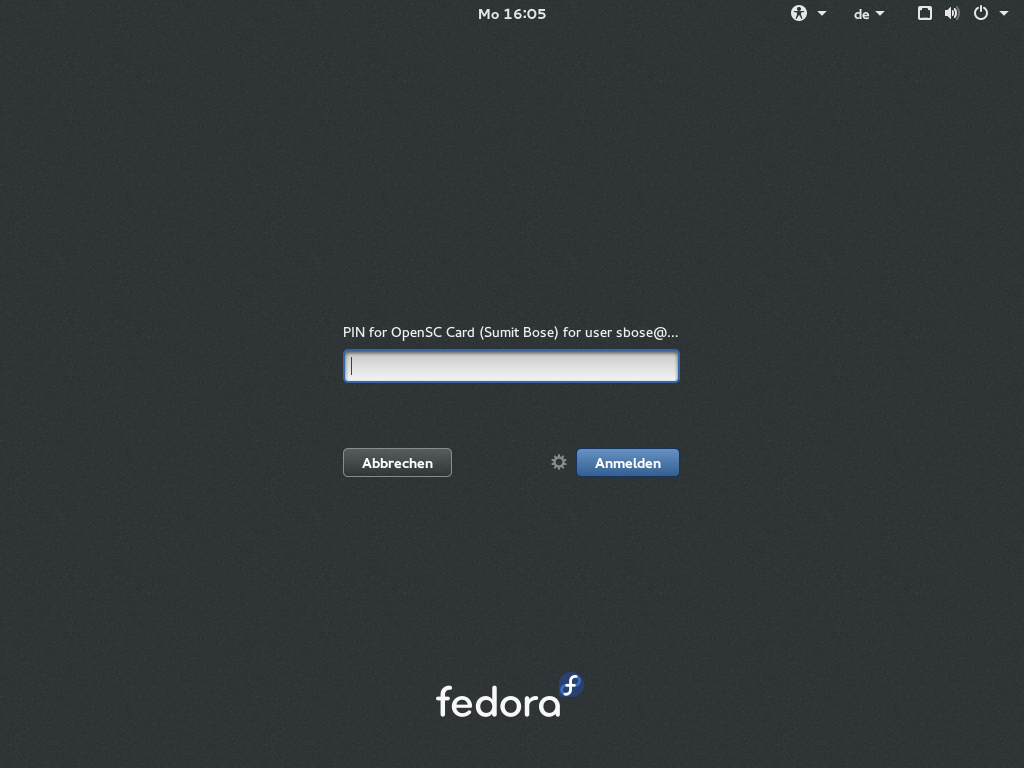This screenshot has height=768, width=1024.
Task: Open the accessibility menu icon
Action: tap(799, 13)
